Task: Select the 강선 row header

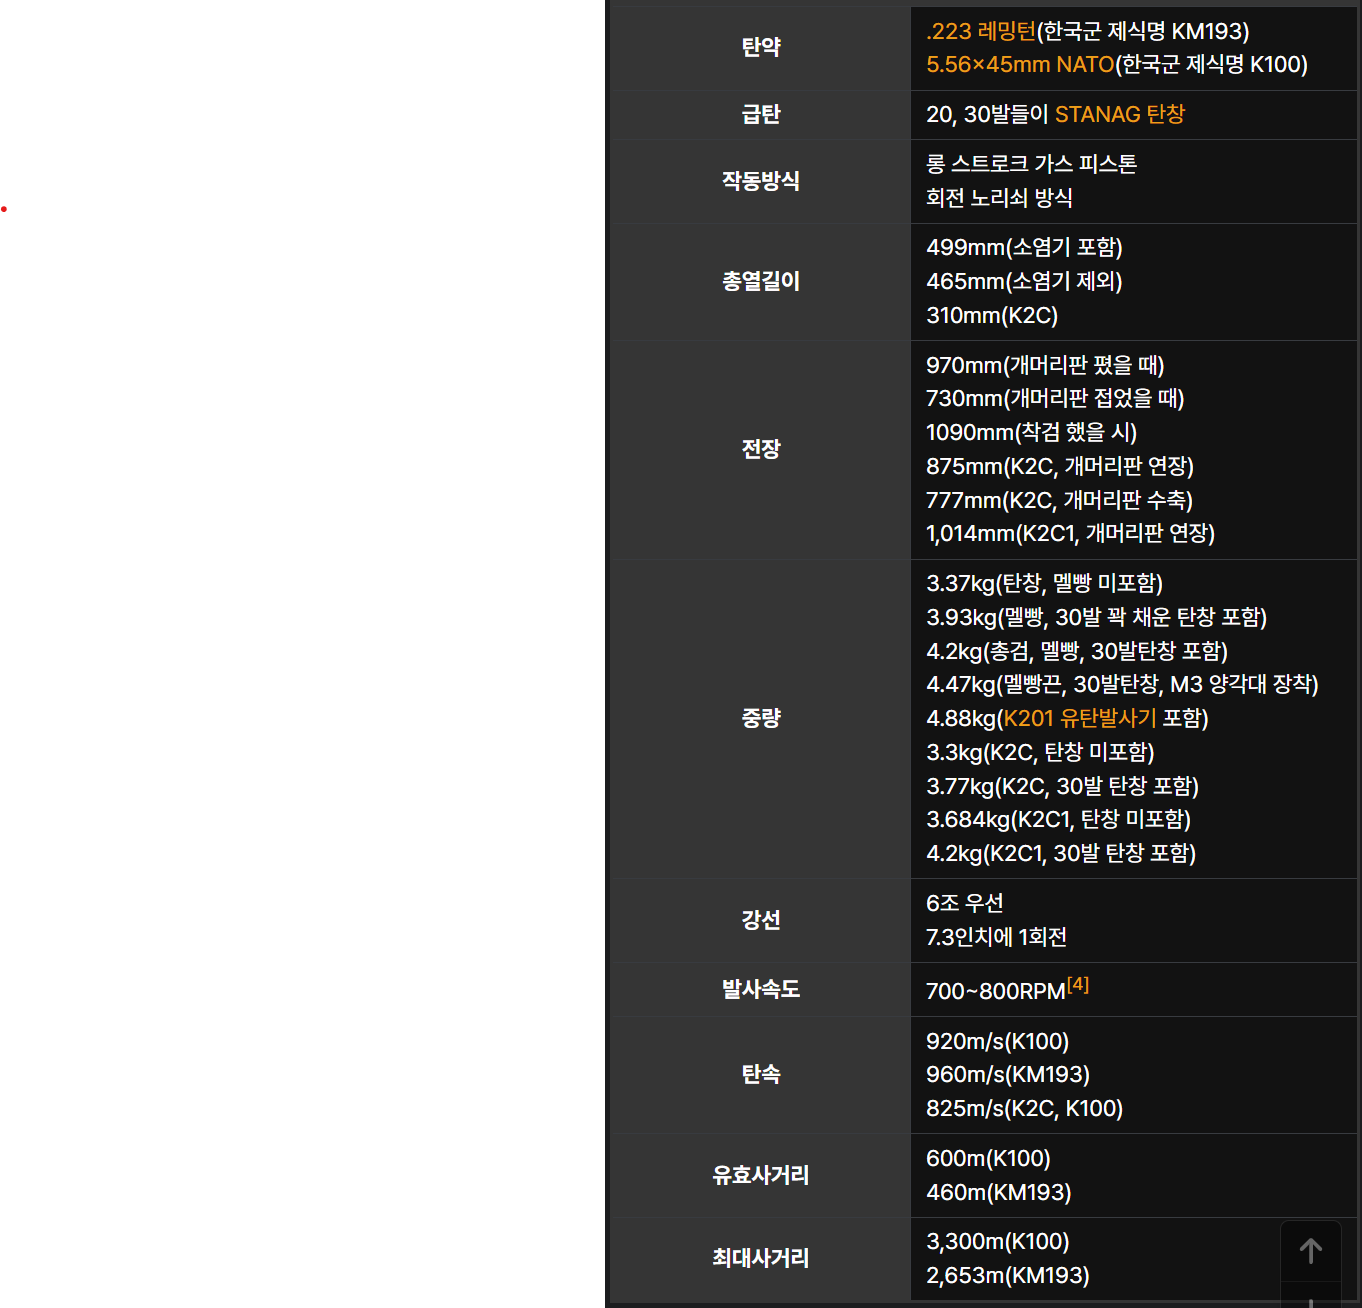Action: click(761, 920)
